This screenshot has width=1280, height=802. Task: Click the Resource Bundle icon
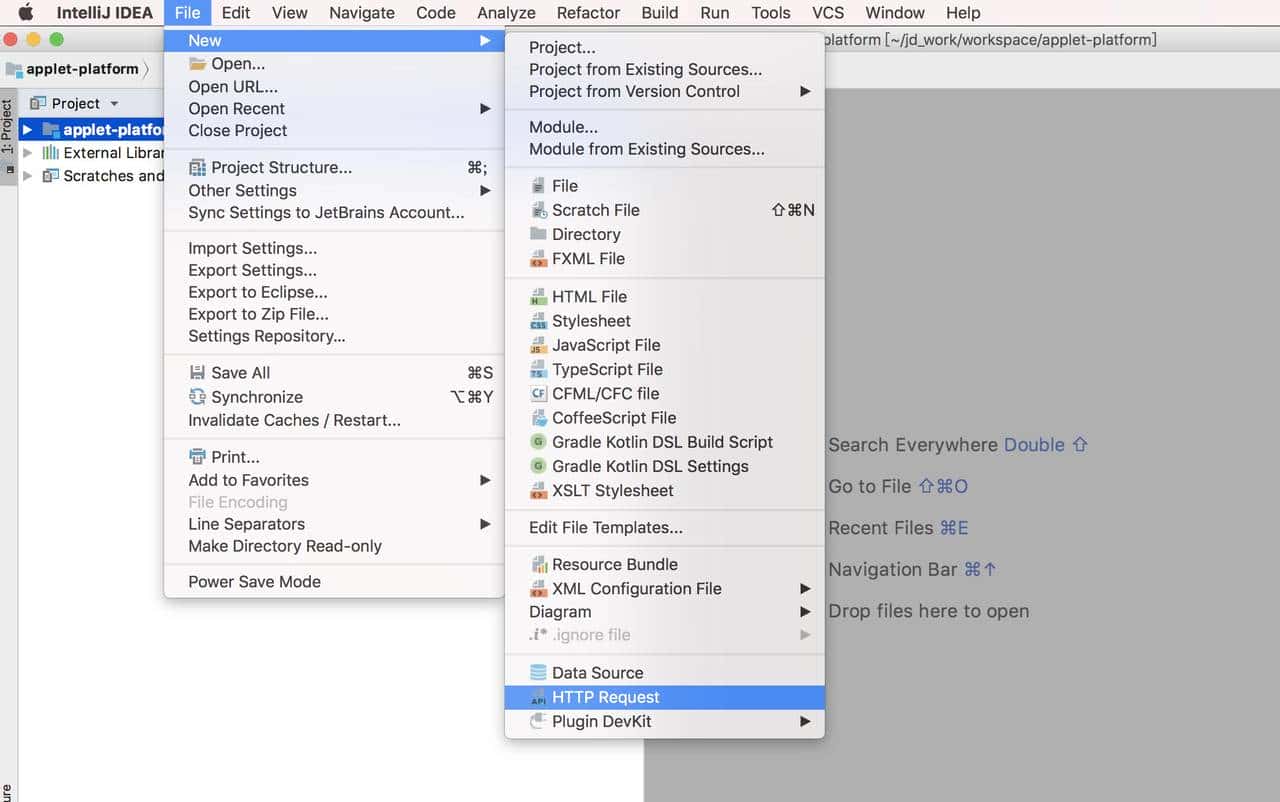click(538, 565)
